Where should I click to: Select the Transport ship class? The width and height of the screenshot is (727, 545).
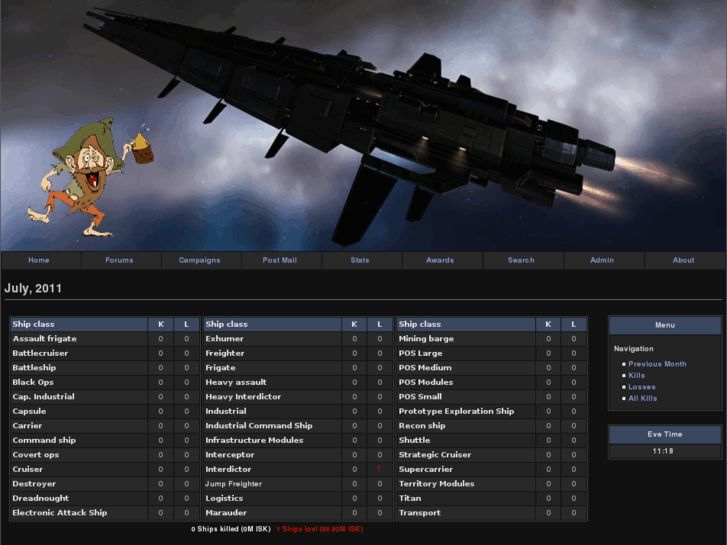click(420, 513)
